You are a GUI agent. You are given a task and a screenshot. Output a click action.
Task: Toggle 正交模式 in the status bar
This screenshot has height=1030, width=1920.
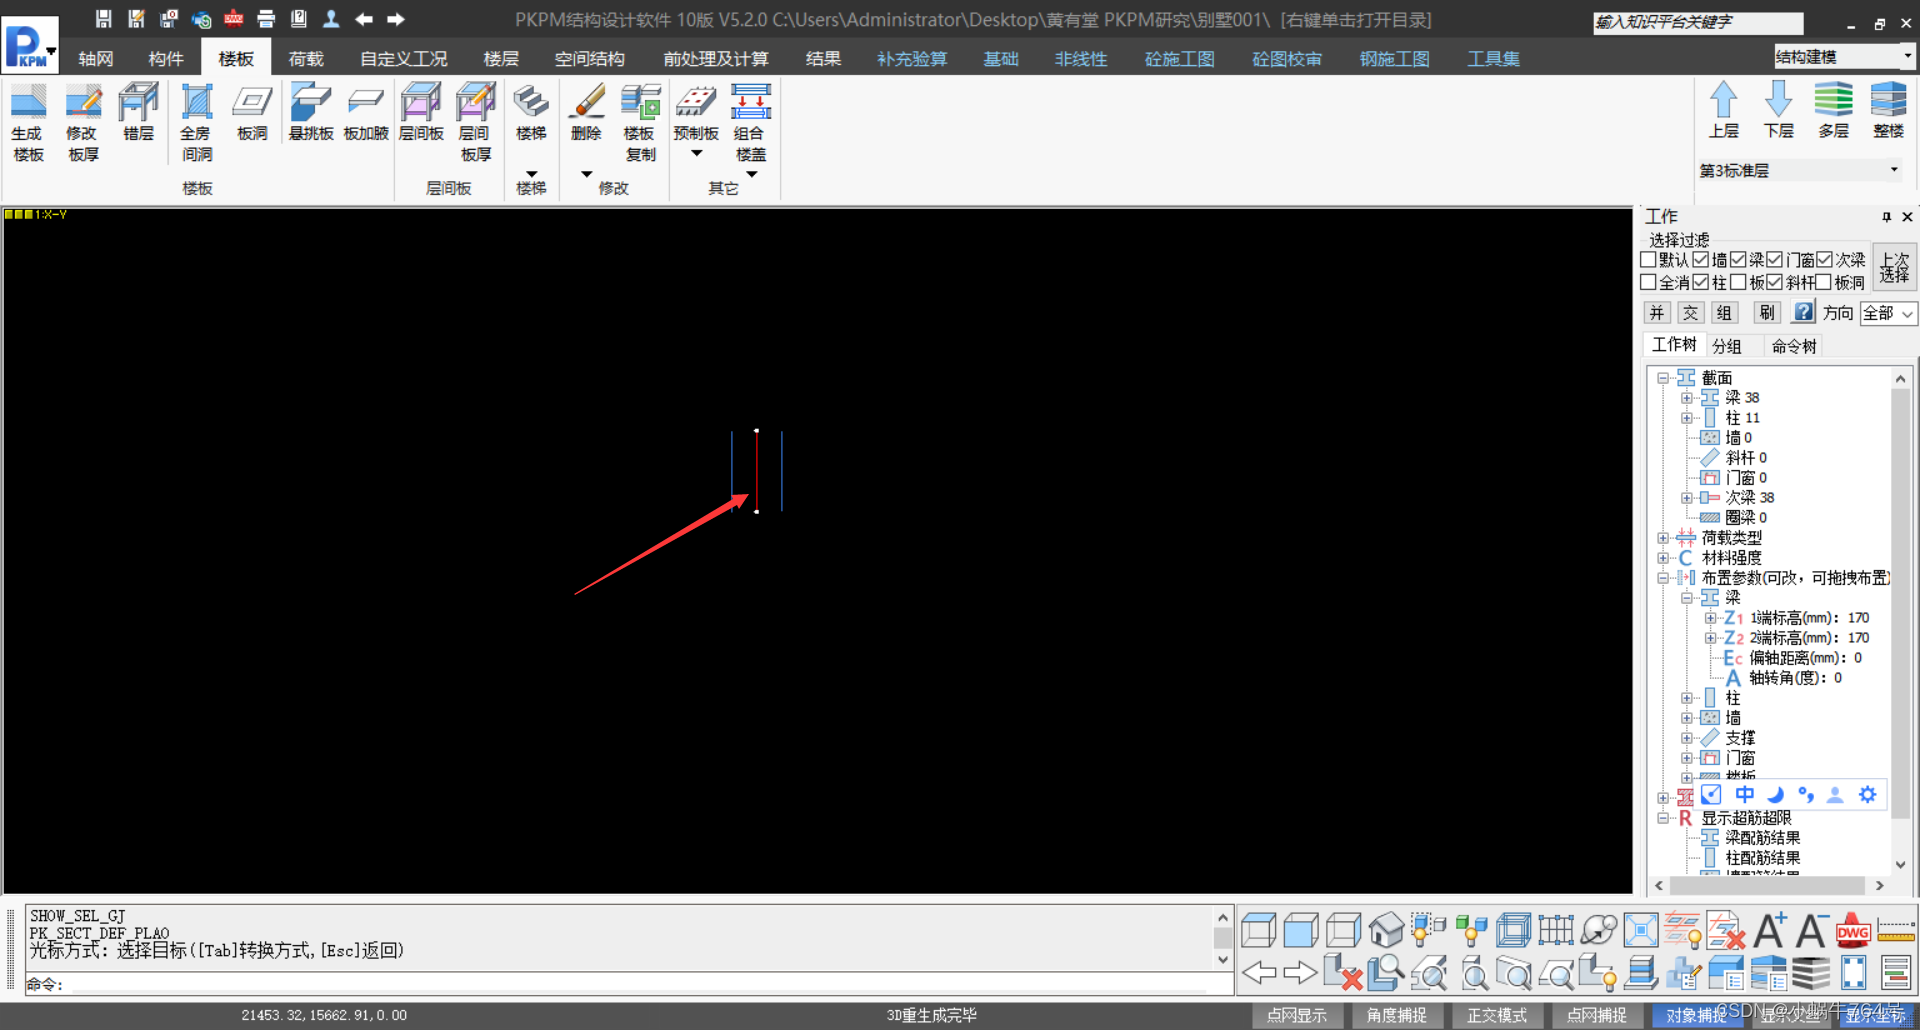(1497, 1015)
